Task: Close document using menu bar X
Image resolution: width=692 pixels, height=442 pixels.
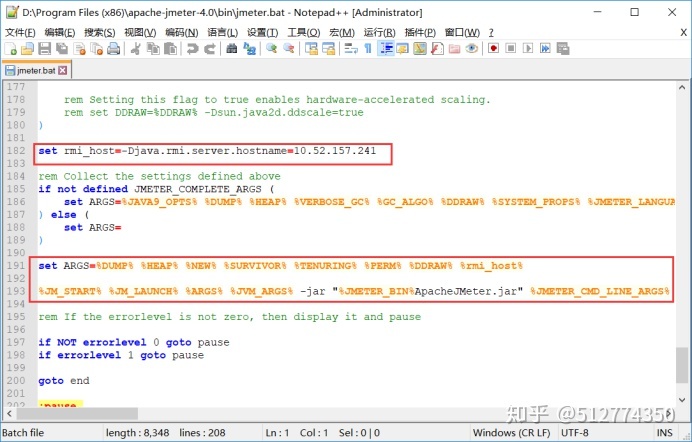Action: 683,33
